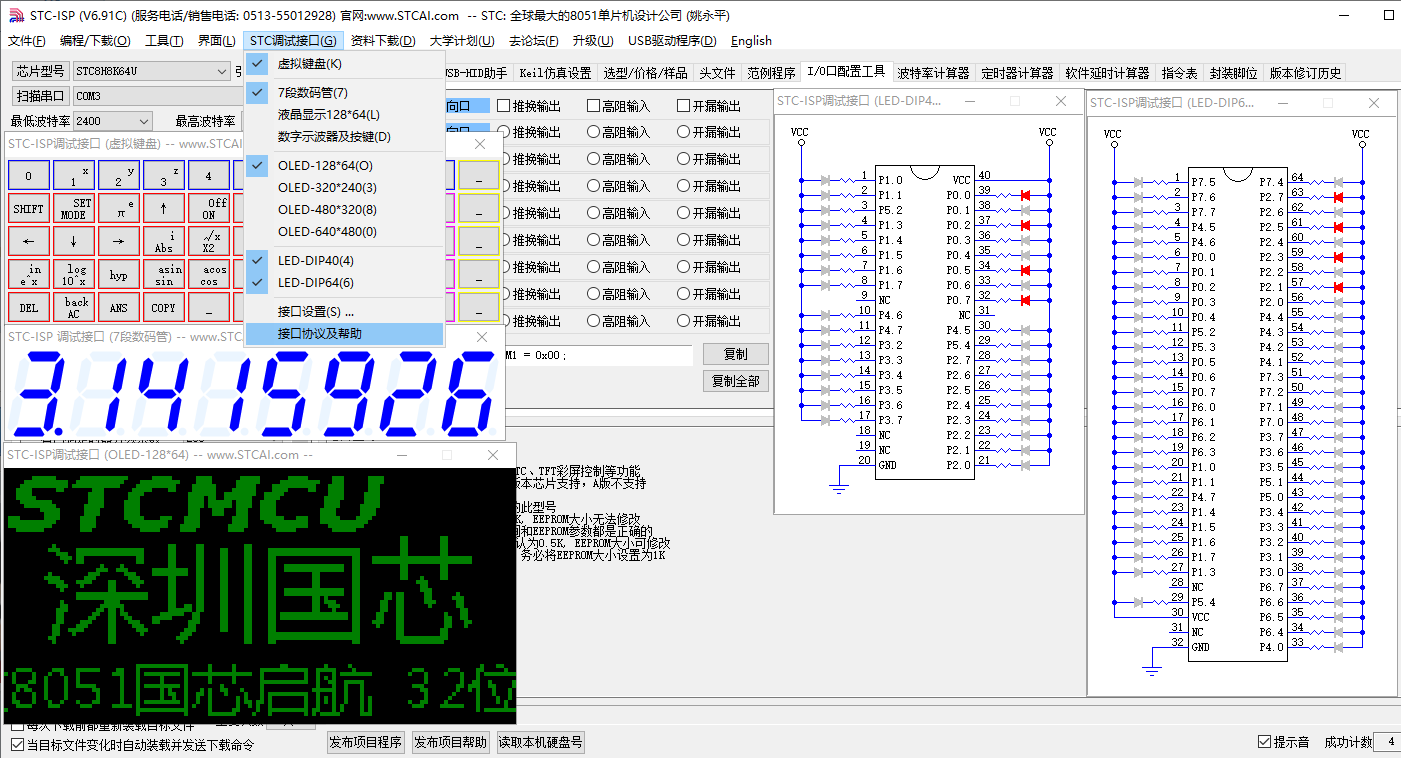1401x758 pixels.
Task: Click the up arrow key on virtual keyboard
Action: tap(163, 208)
